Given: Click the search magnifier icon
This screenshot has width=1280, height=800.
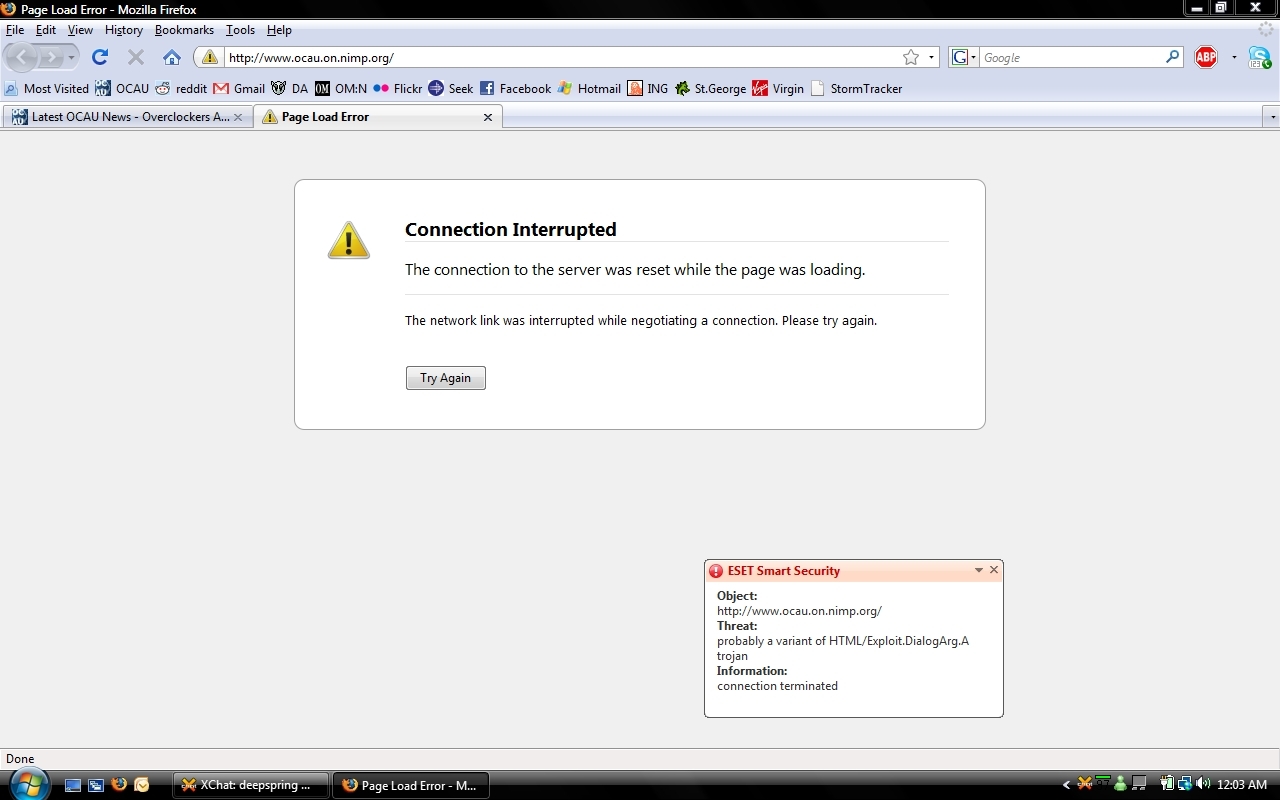Looking at the screenshot, I should point(1172,57).
